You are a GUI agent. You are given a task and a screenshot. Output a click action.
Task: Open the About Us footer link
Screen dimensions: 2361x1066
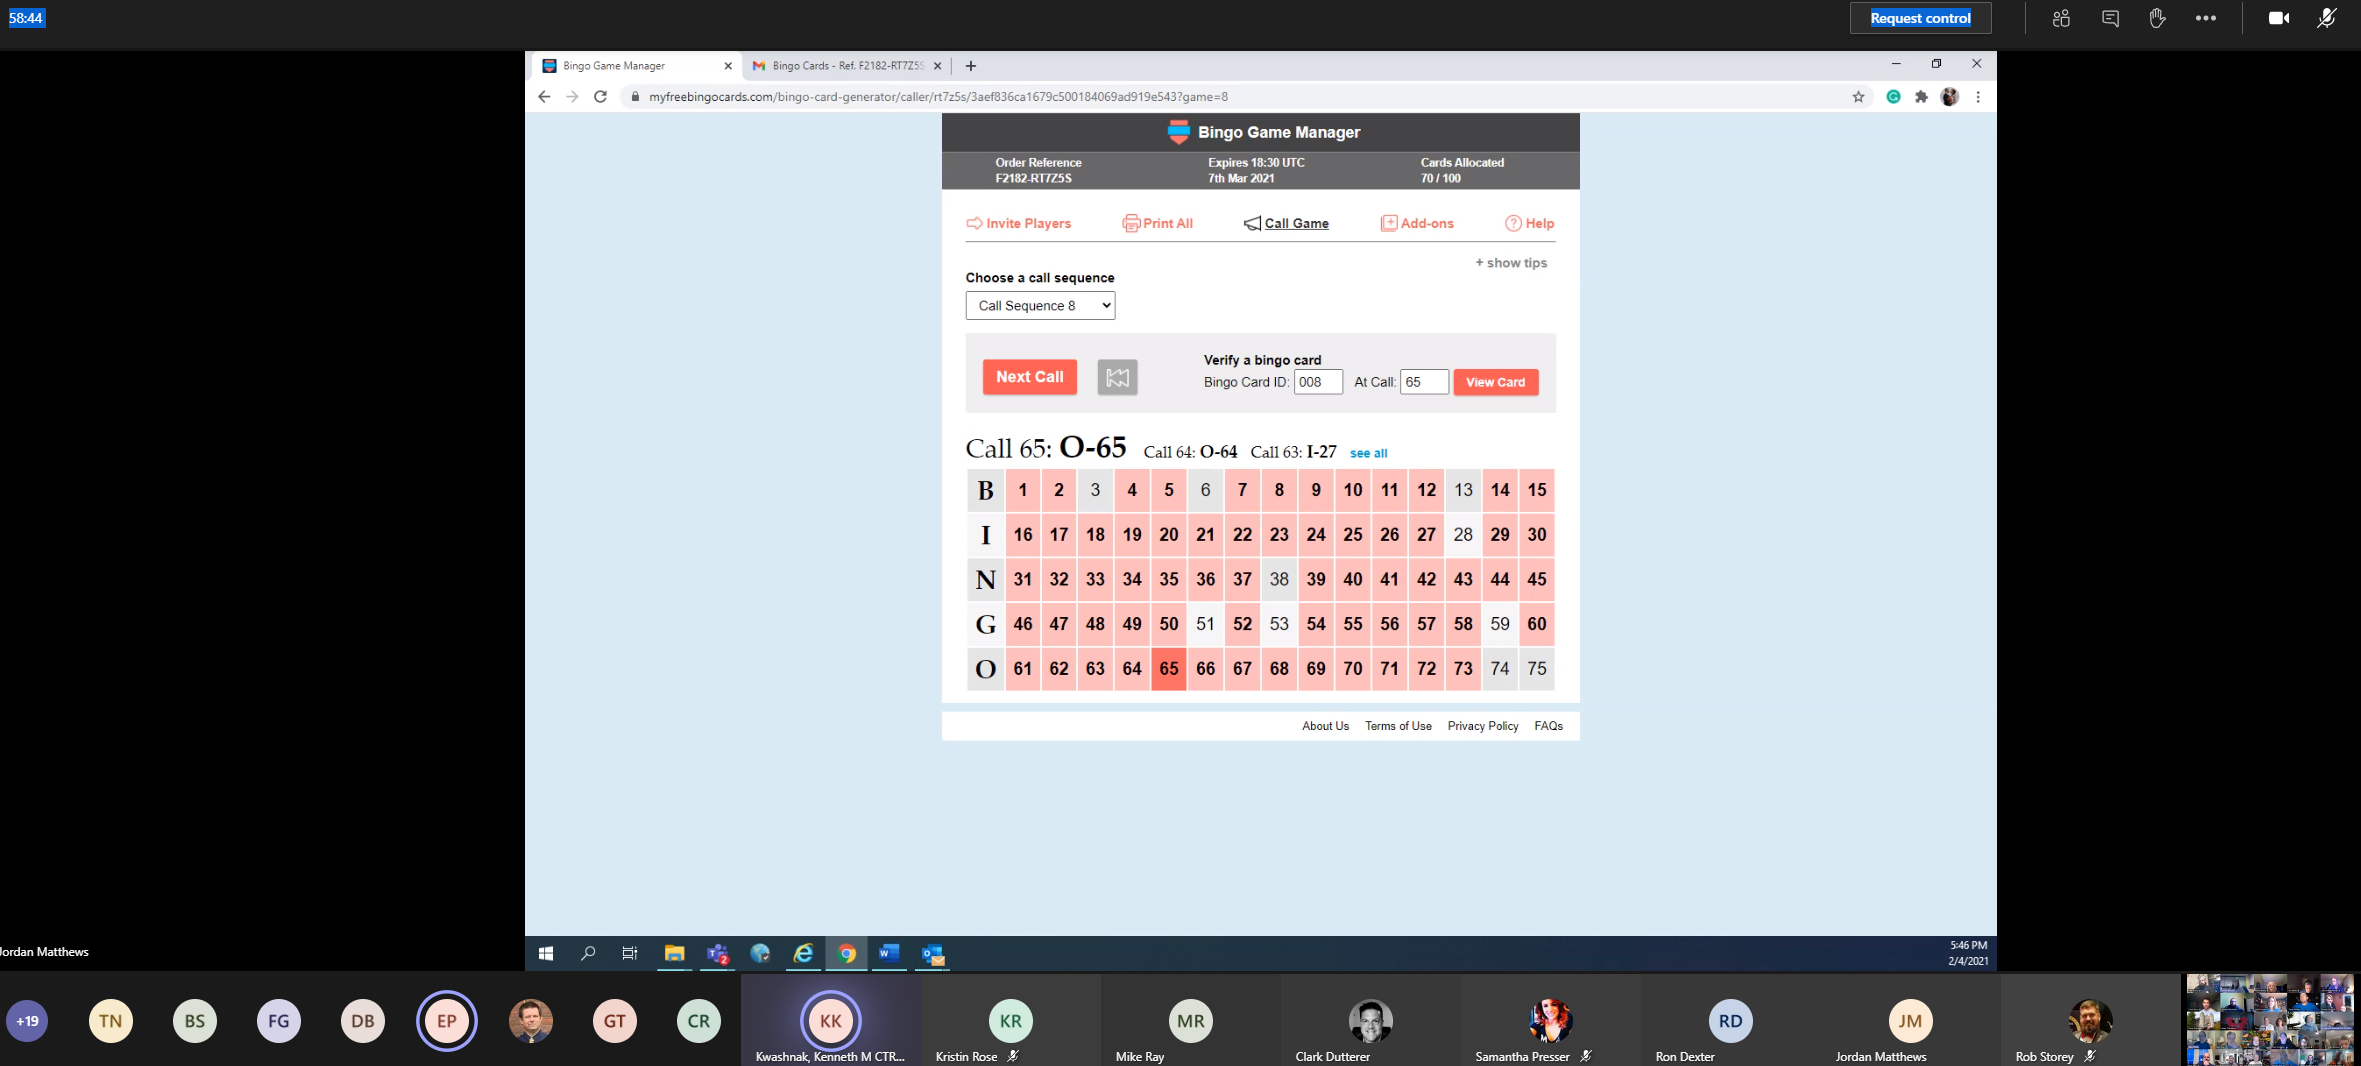[x=1325, y=726]
